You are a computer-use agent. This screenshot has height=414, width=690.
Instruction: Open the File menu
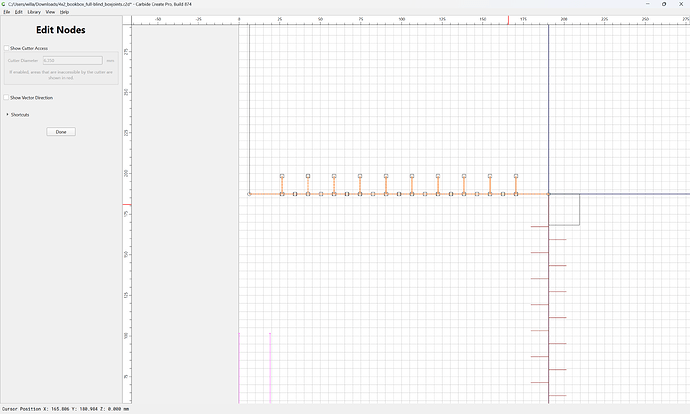coord(7,12)
